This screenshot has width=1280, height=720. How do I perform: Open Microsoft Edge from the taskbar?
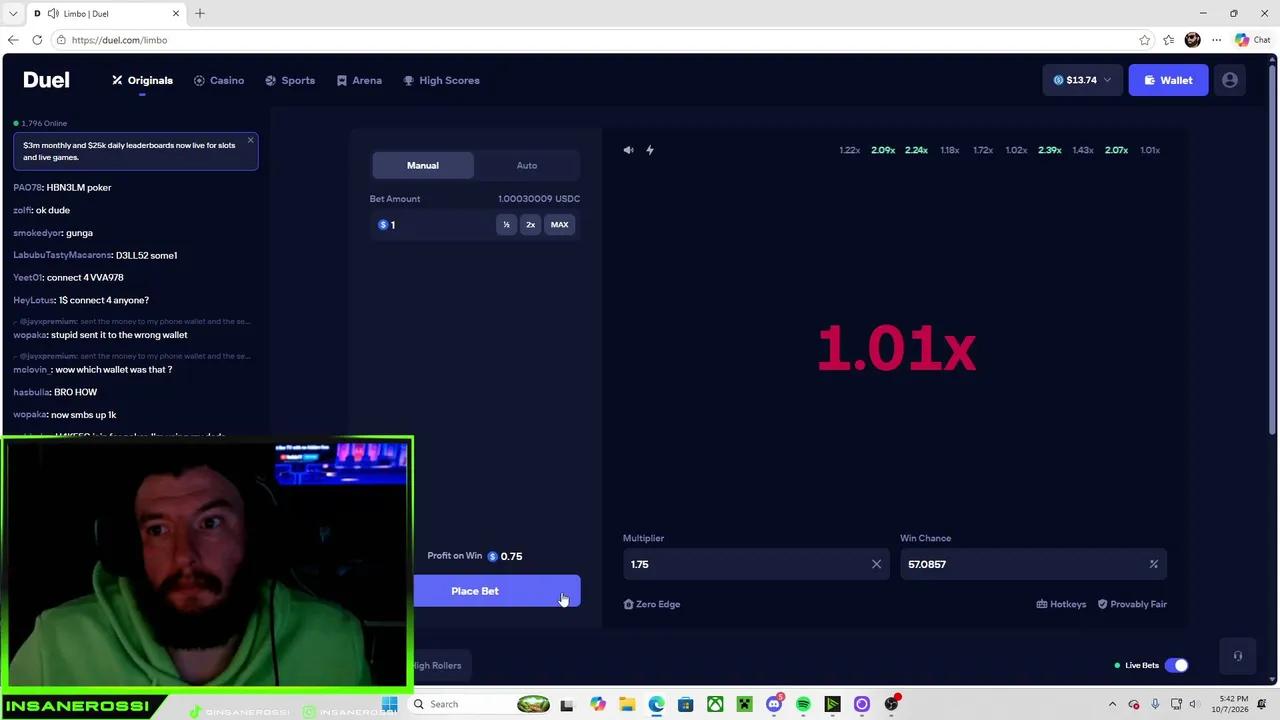(x=656, y=704)
